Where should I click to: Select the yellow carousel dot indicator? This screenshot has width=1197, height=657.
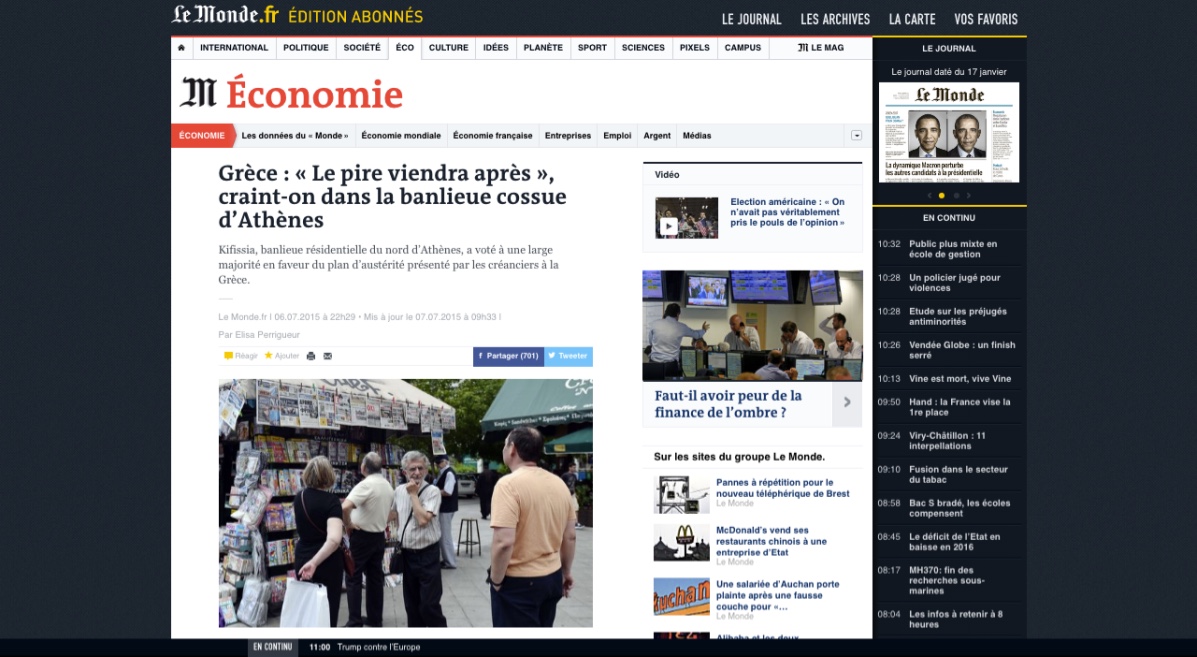click(942, 195)
